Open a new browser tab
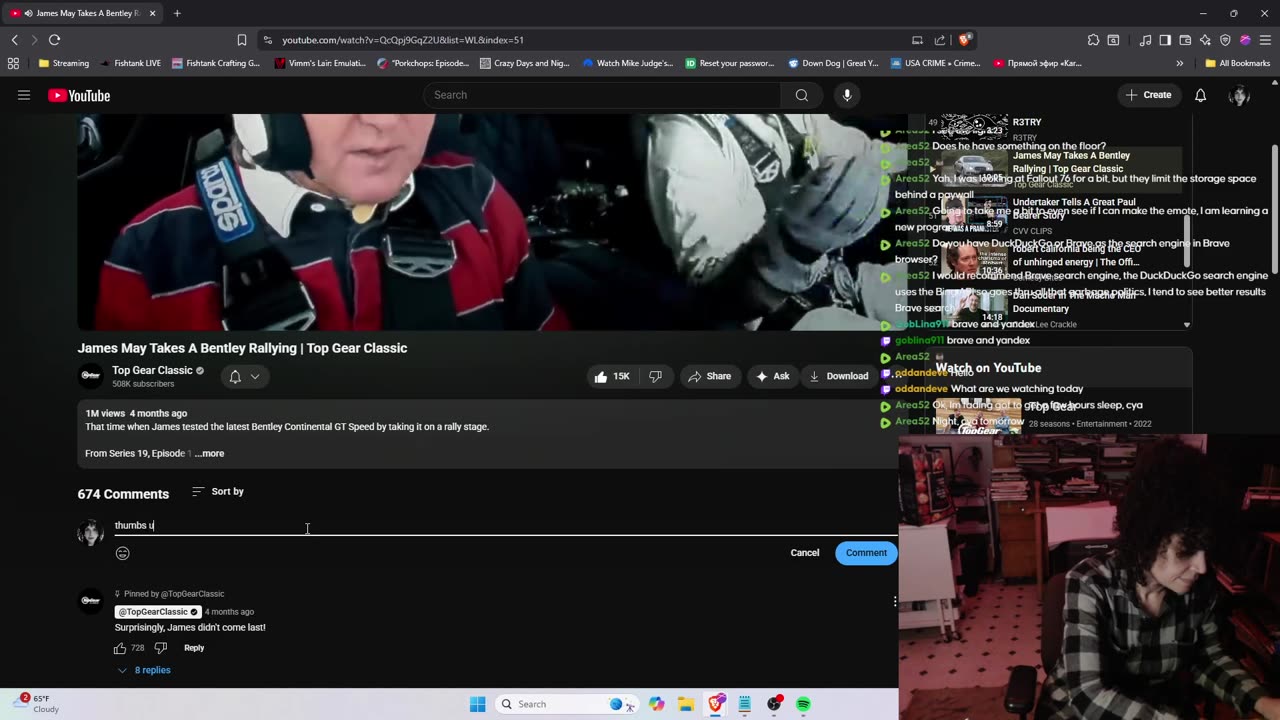This screenshot has height=720, width=1280. click(177, 13)
